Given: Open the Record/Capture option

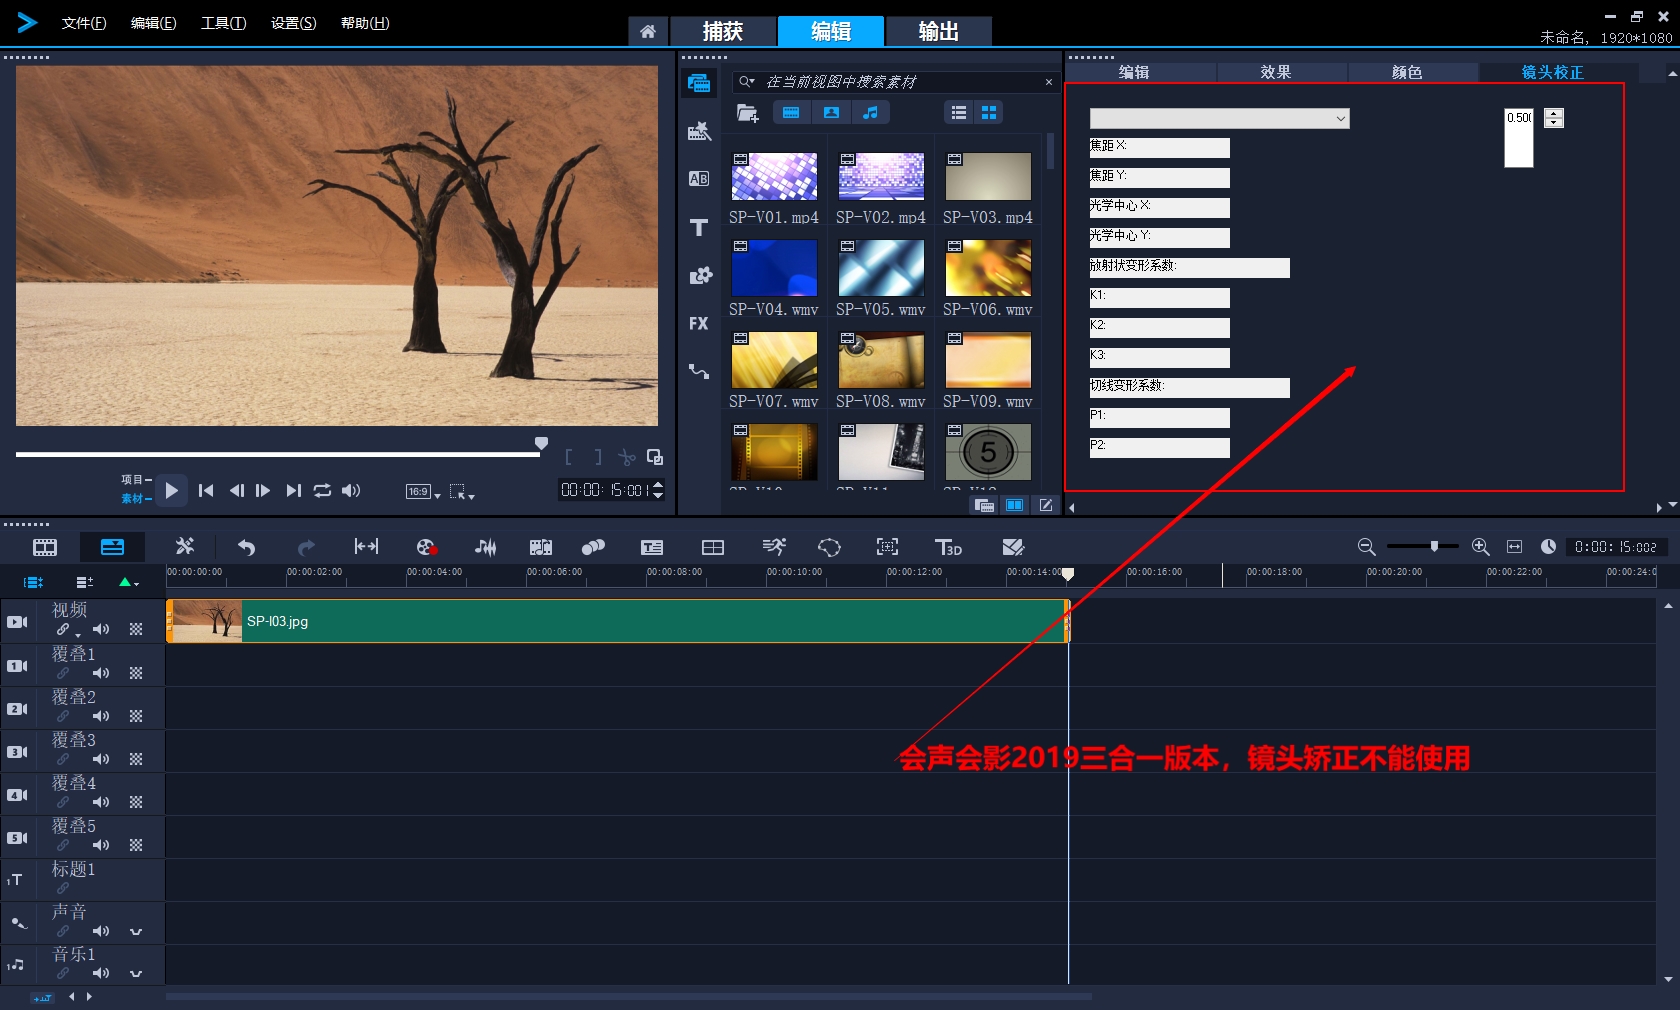Looking at the screenshot, I should [x=426, y=547].
